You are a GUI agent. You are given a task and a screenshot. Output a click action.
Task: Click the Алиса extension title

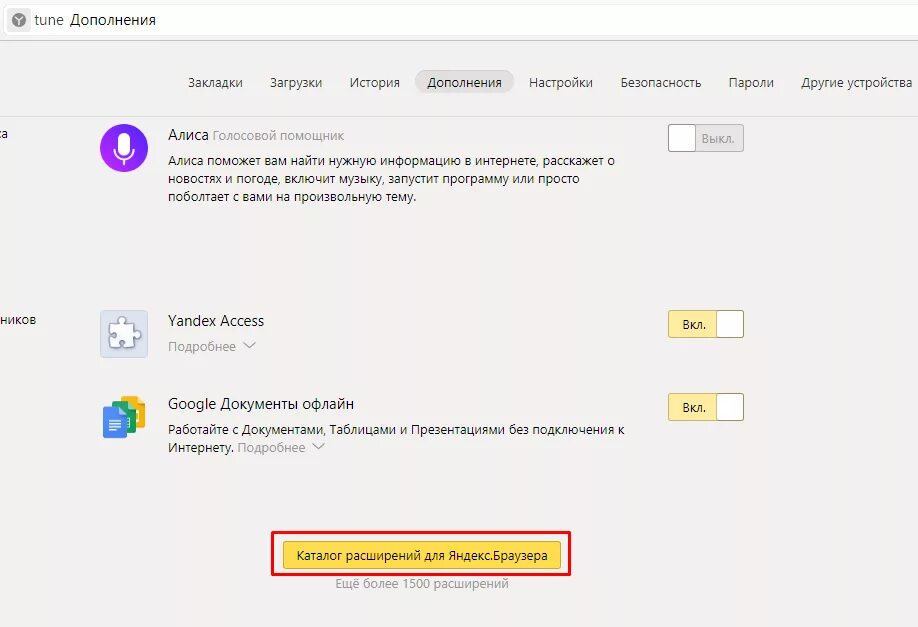pyautogui.click(x=188, y=135)
